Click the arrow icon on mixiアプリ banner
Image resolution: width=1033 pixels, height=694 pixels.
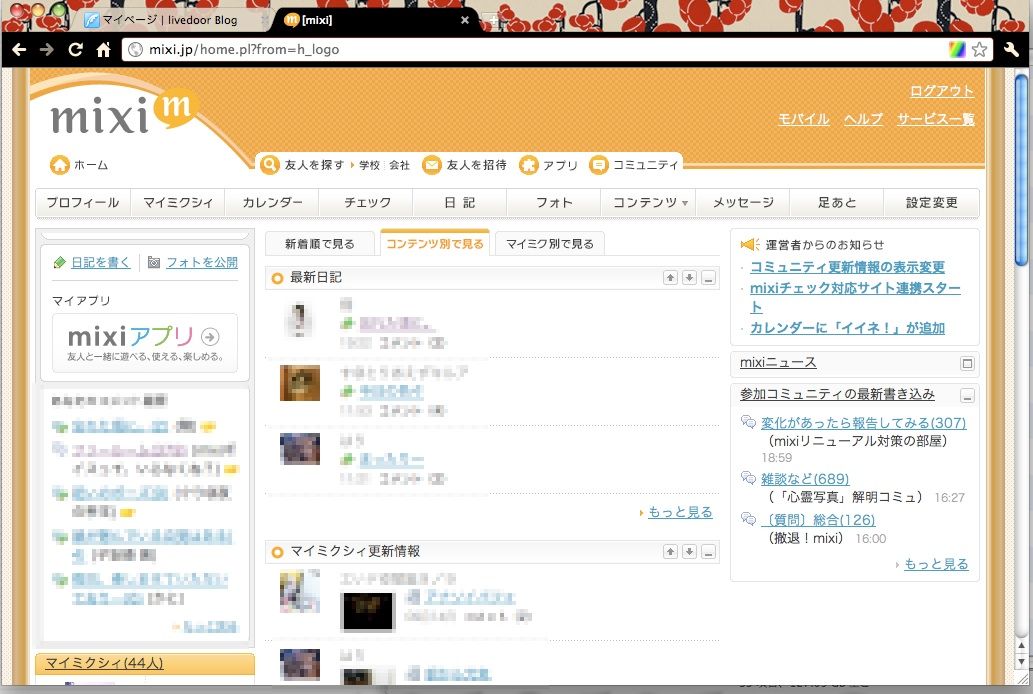(210, 337)
